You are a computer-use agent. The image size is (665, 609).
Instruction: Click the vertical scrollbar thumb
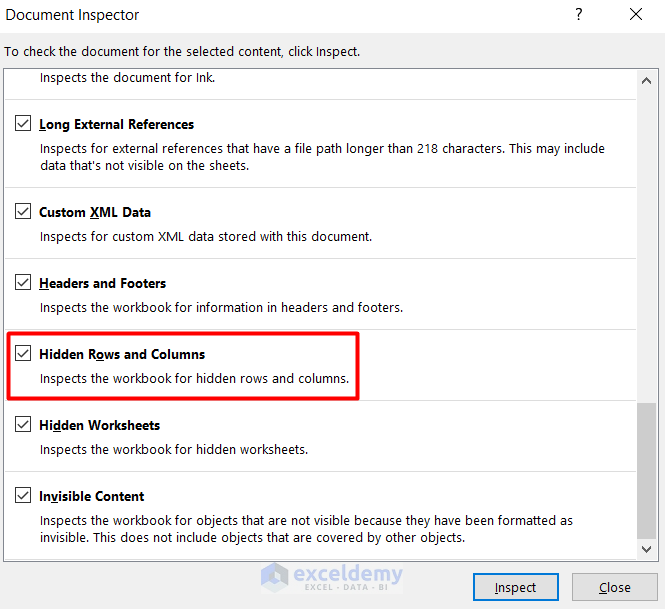tap(648, 469)
